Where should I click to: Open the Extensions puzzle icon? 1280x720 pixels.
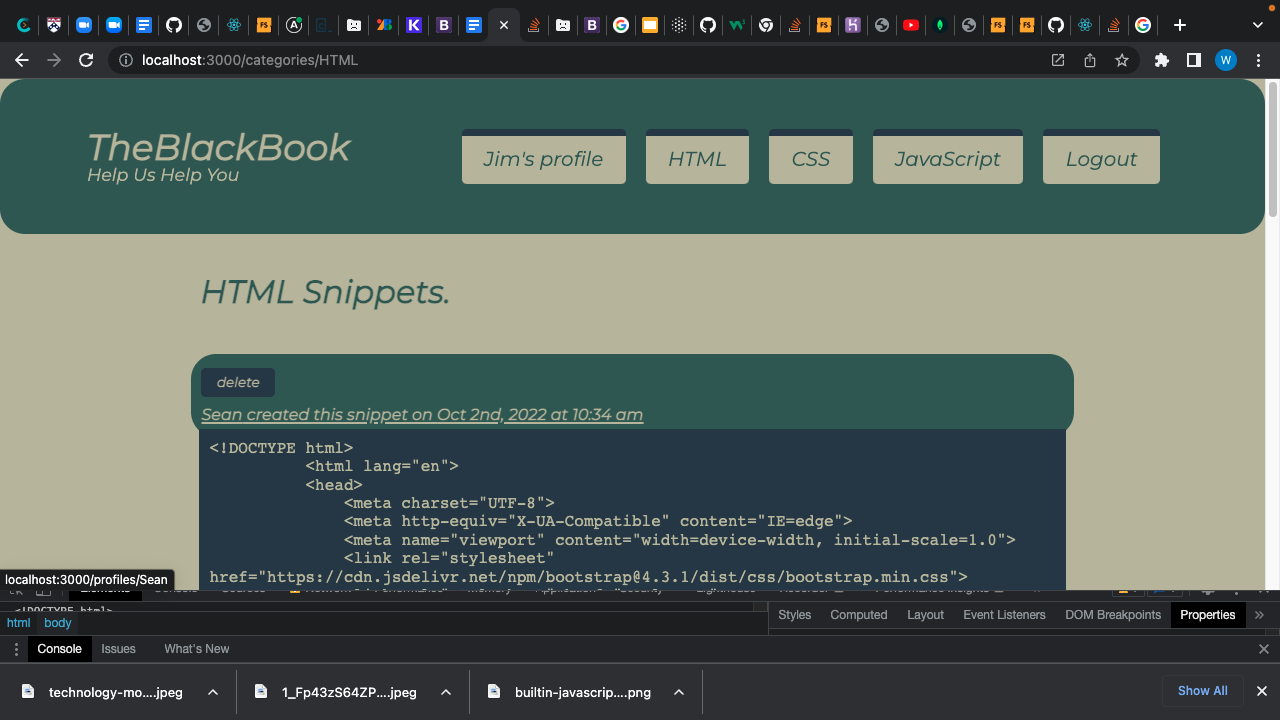point(1161,60)
